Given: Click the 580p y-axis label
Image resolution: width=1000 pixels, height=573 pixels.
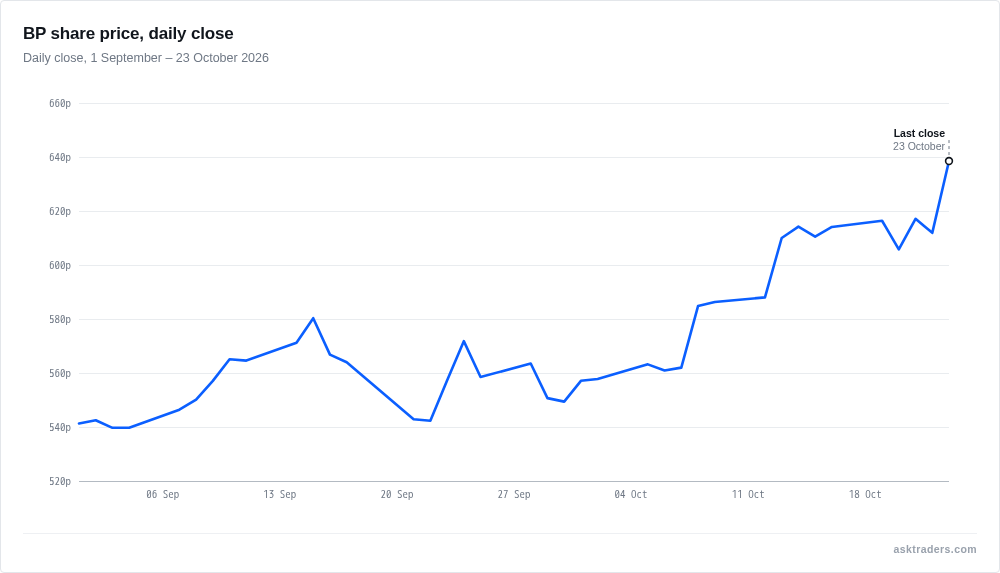Looking at the screenshot, I should 60,320.
